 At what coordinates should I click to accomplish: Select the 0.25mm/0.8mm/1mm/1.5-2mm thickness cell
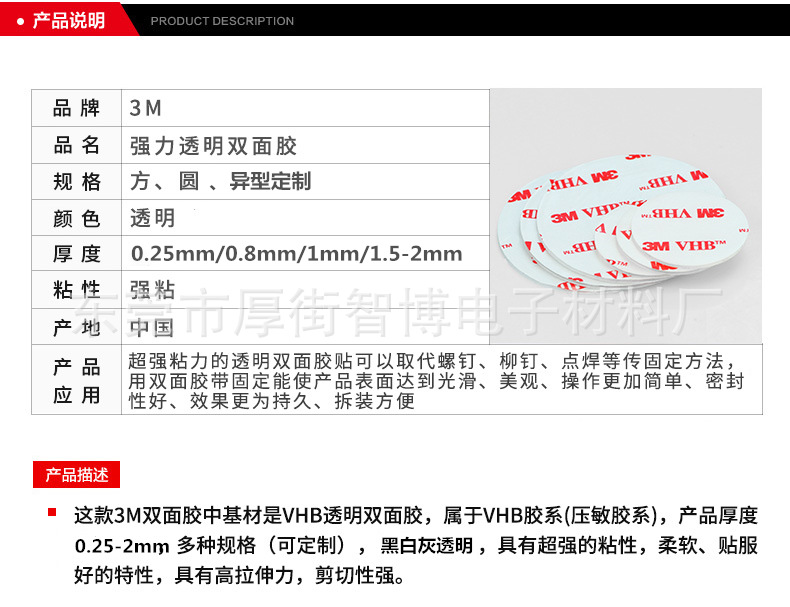coord(305,253)
